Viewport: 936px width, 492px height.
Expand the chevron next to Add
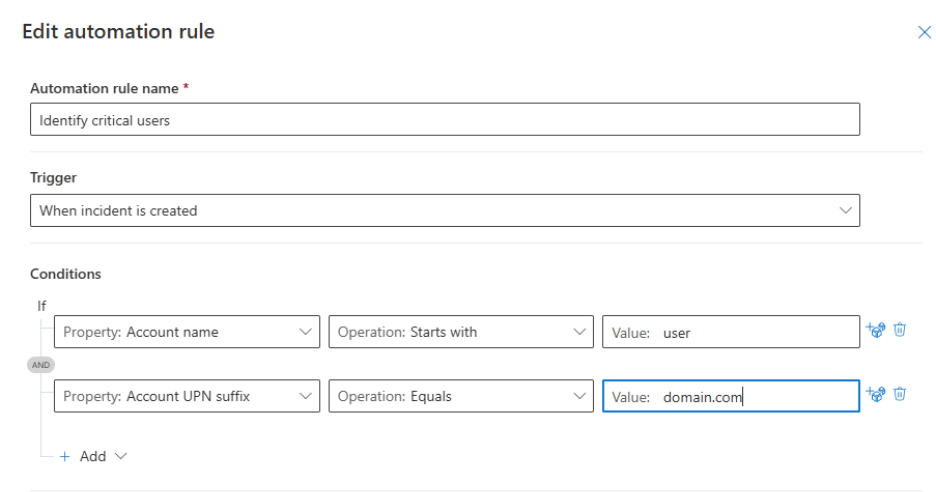[x=122, y=456]
